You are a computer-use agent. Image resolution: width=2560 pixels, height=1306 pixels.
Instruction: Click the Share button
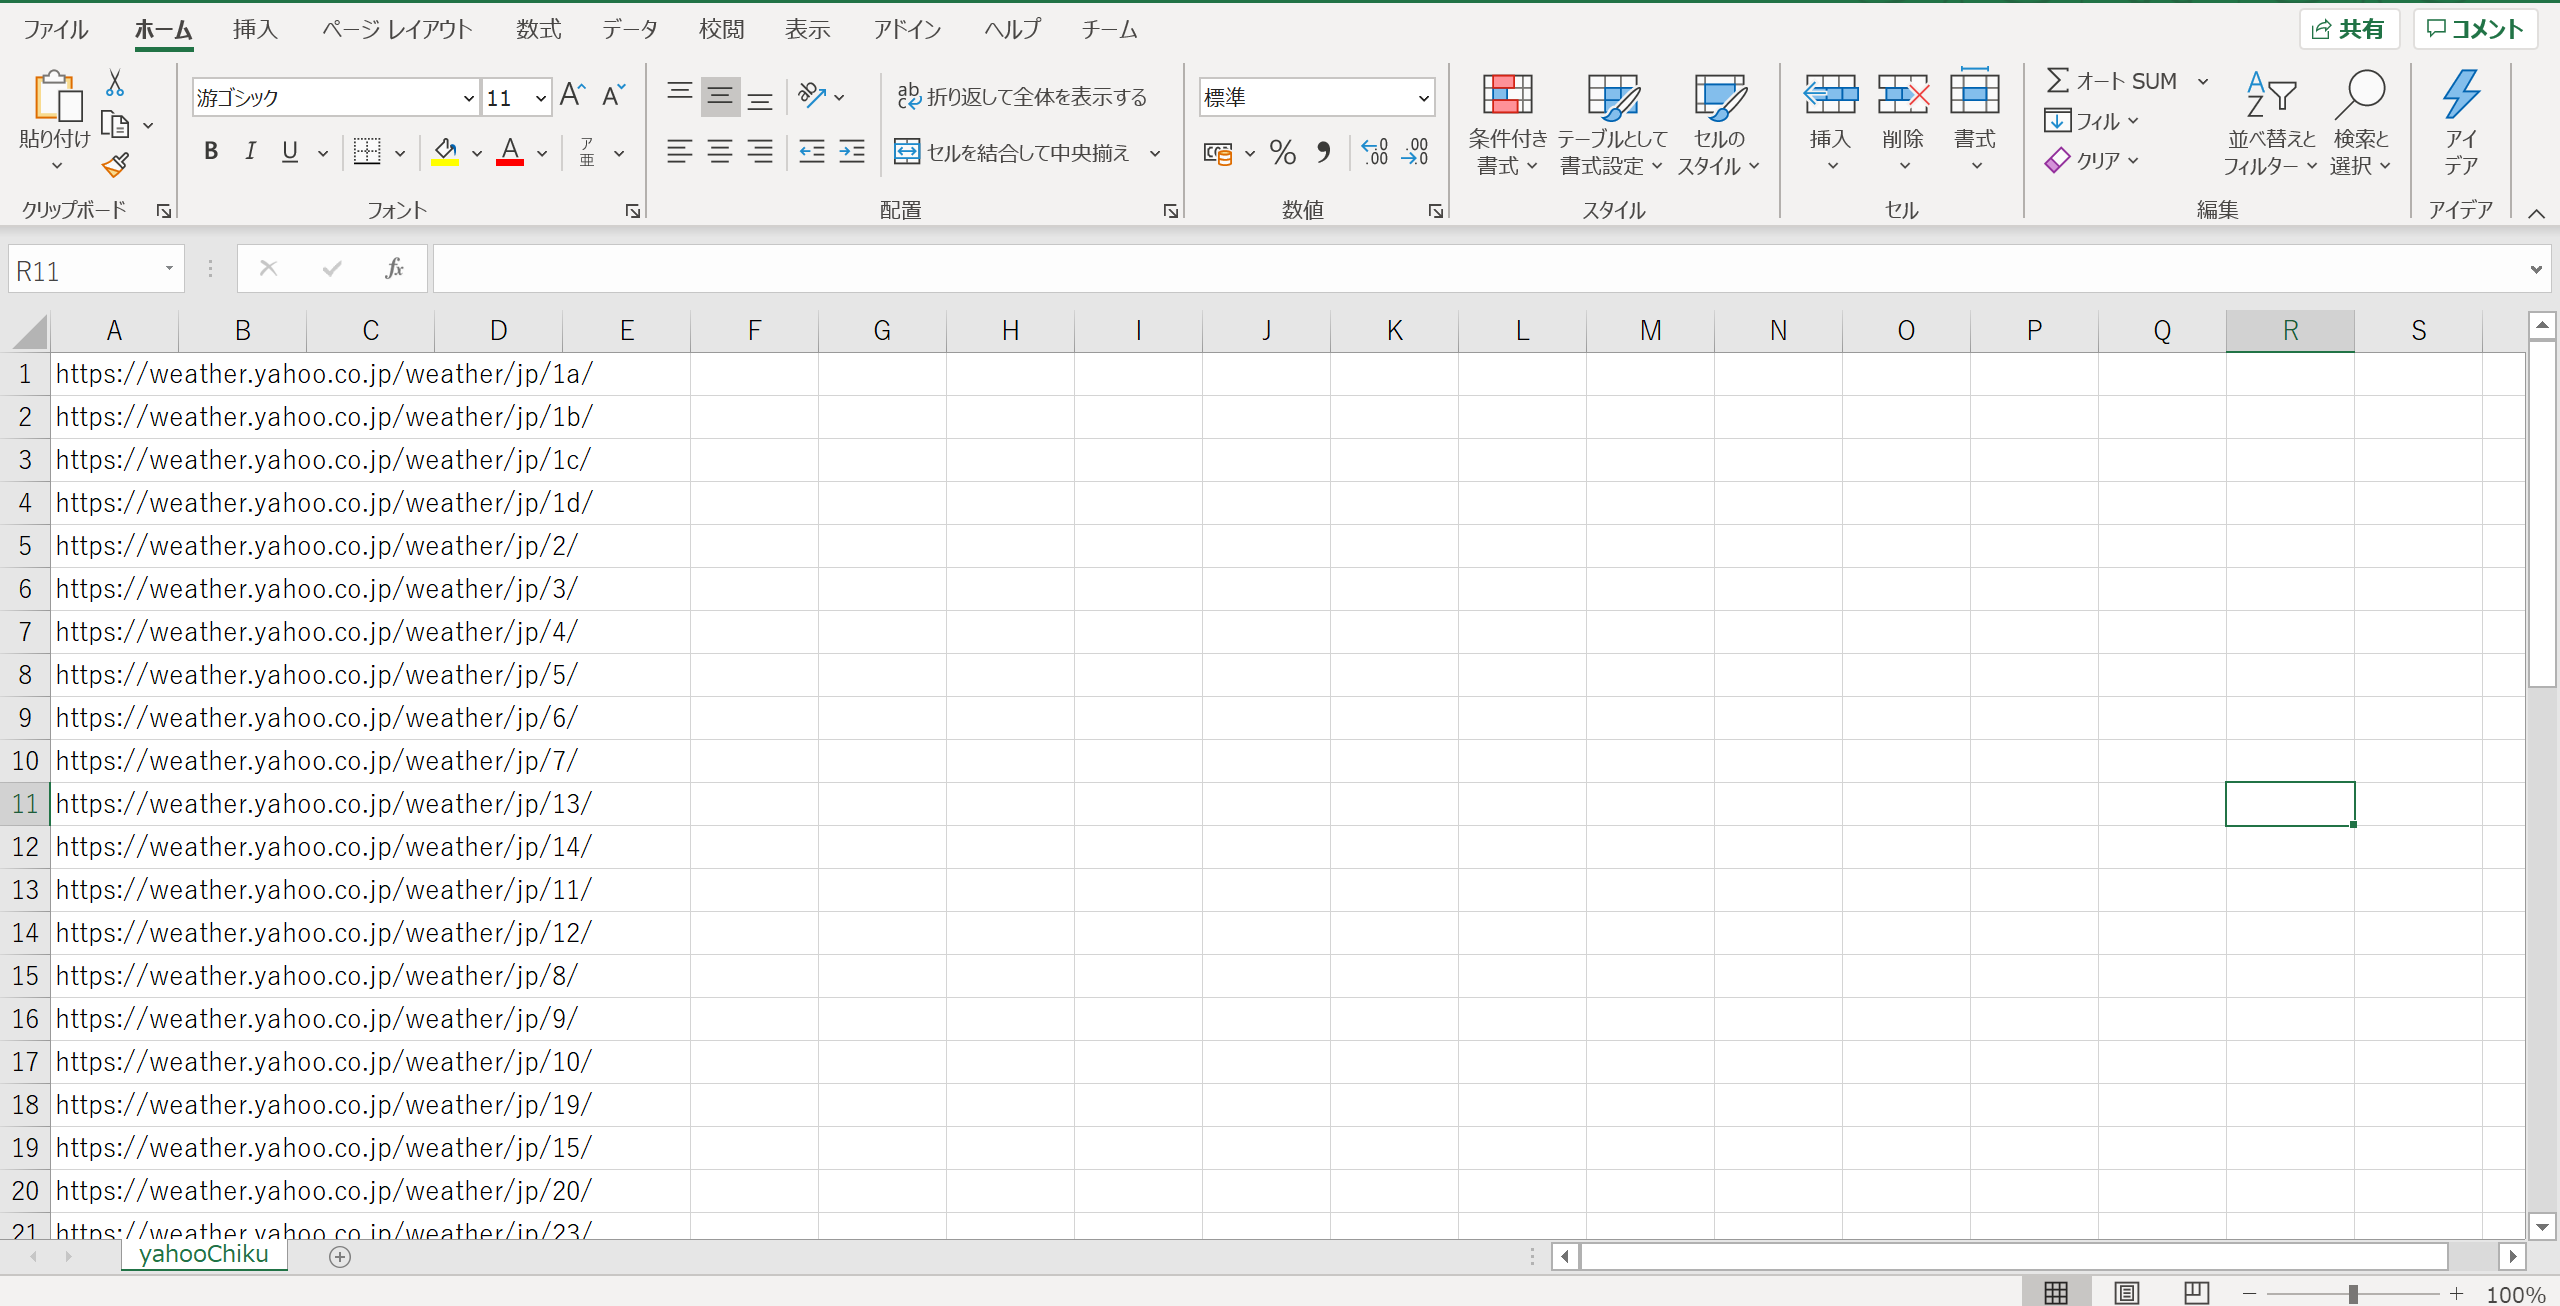[2349, 29]
